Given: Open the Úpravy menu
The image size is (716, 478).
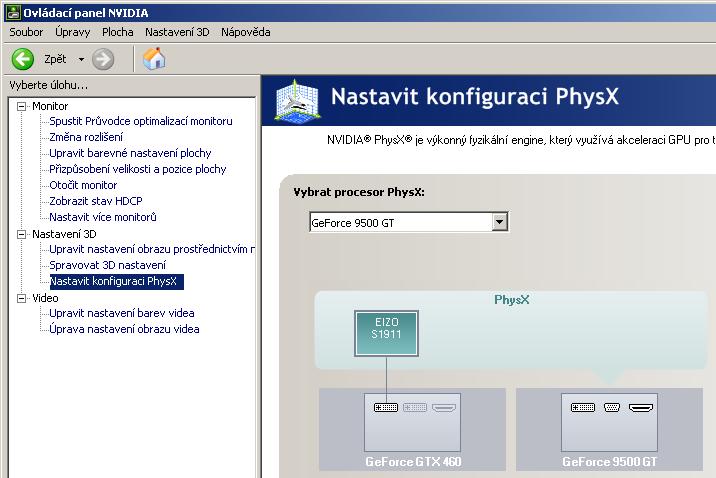Looking at the screenshot, I should pos(73,32).
